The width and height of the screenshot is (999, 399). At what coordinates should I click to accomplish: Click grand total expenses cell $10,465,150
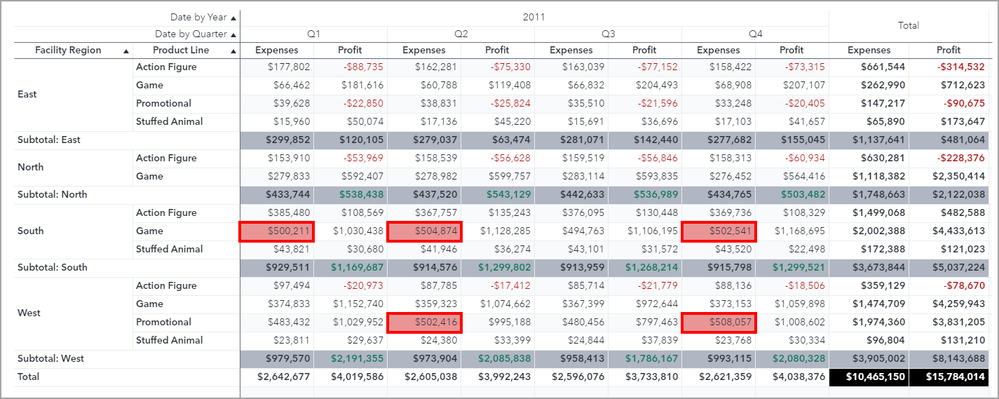[x=869, y=377]
